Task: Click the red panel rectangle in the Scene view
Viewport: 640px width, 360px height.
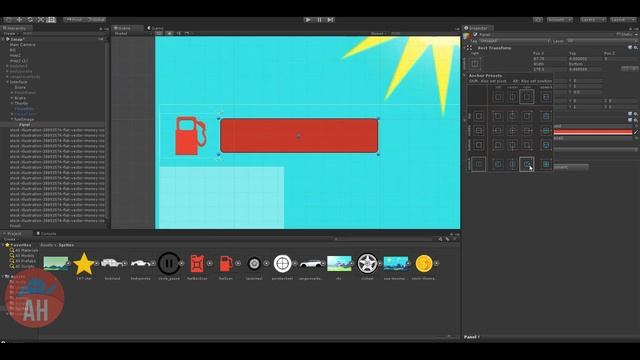Action: [x=299, y=136]
